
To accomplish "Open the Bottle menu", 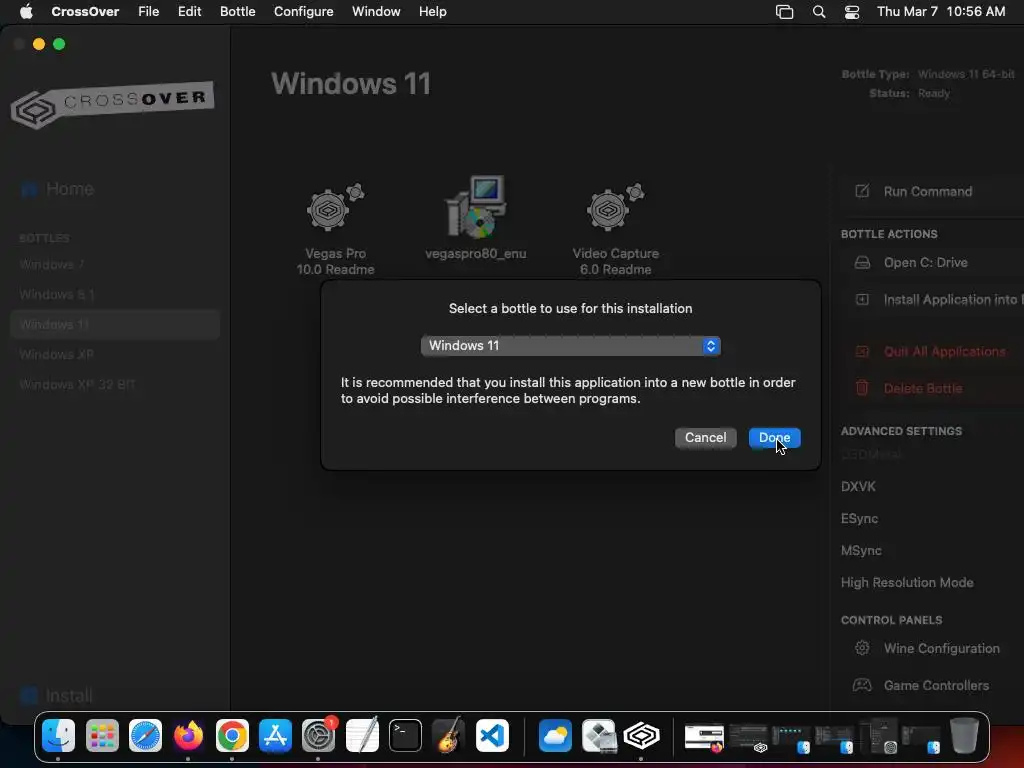I will coord(238,12).
